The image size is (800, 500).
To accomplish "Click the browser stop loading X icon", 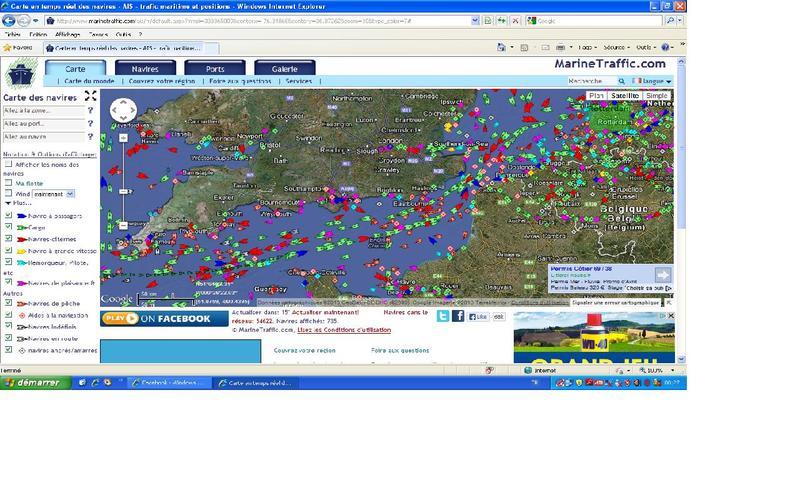I will coord(515,21).
